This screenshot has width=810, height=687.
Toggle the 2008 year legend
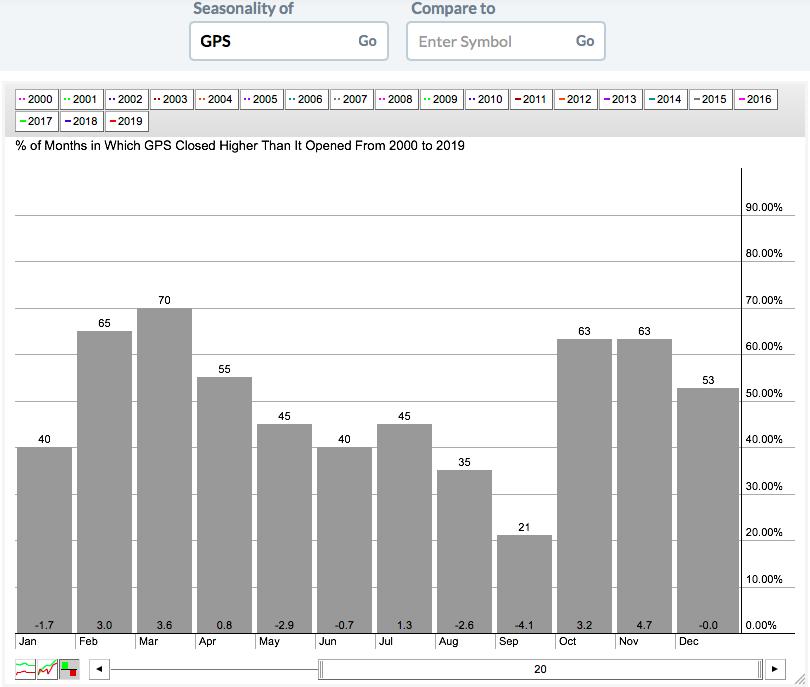click(396, 99)
